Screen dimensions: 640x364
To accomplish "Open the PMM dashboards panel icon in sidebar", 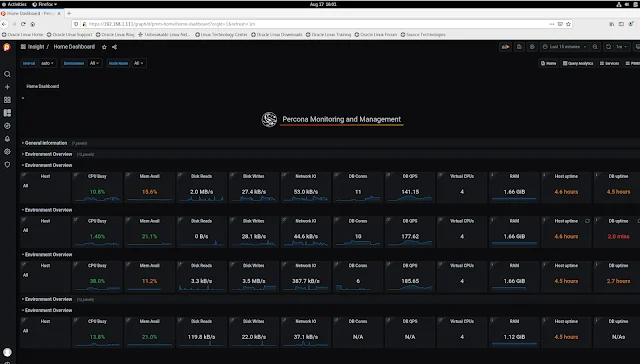I will [x=7, y=113].
